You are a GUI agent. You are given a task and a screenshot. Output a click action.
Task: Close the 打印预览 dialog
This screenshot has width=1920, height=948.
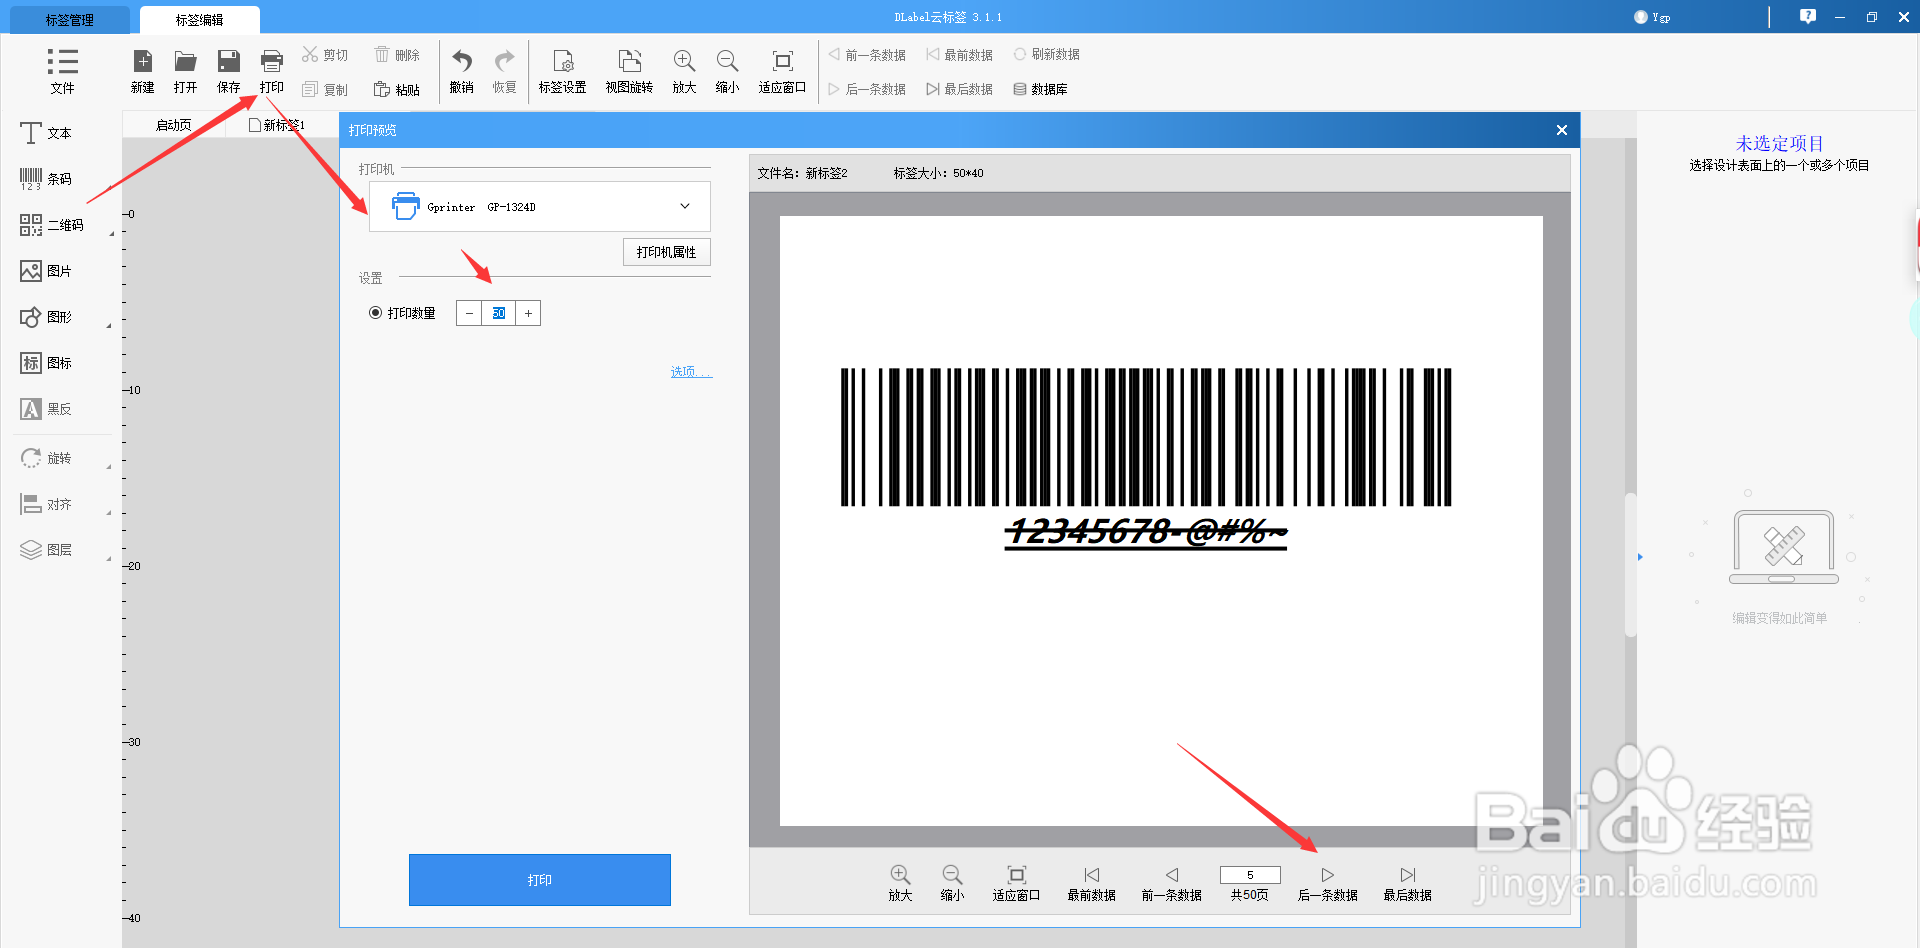1562,130
